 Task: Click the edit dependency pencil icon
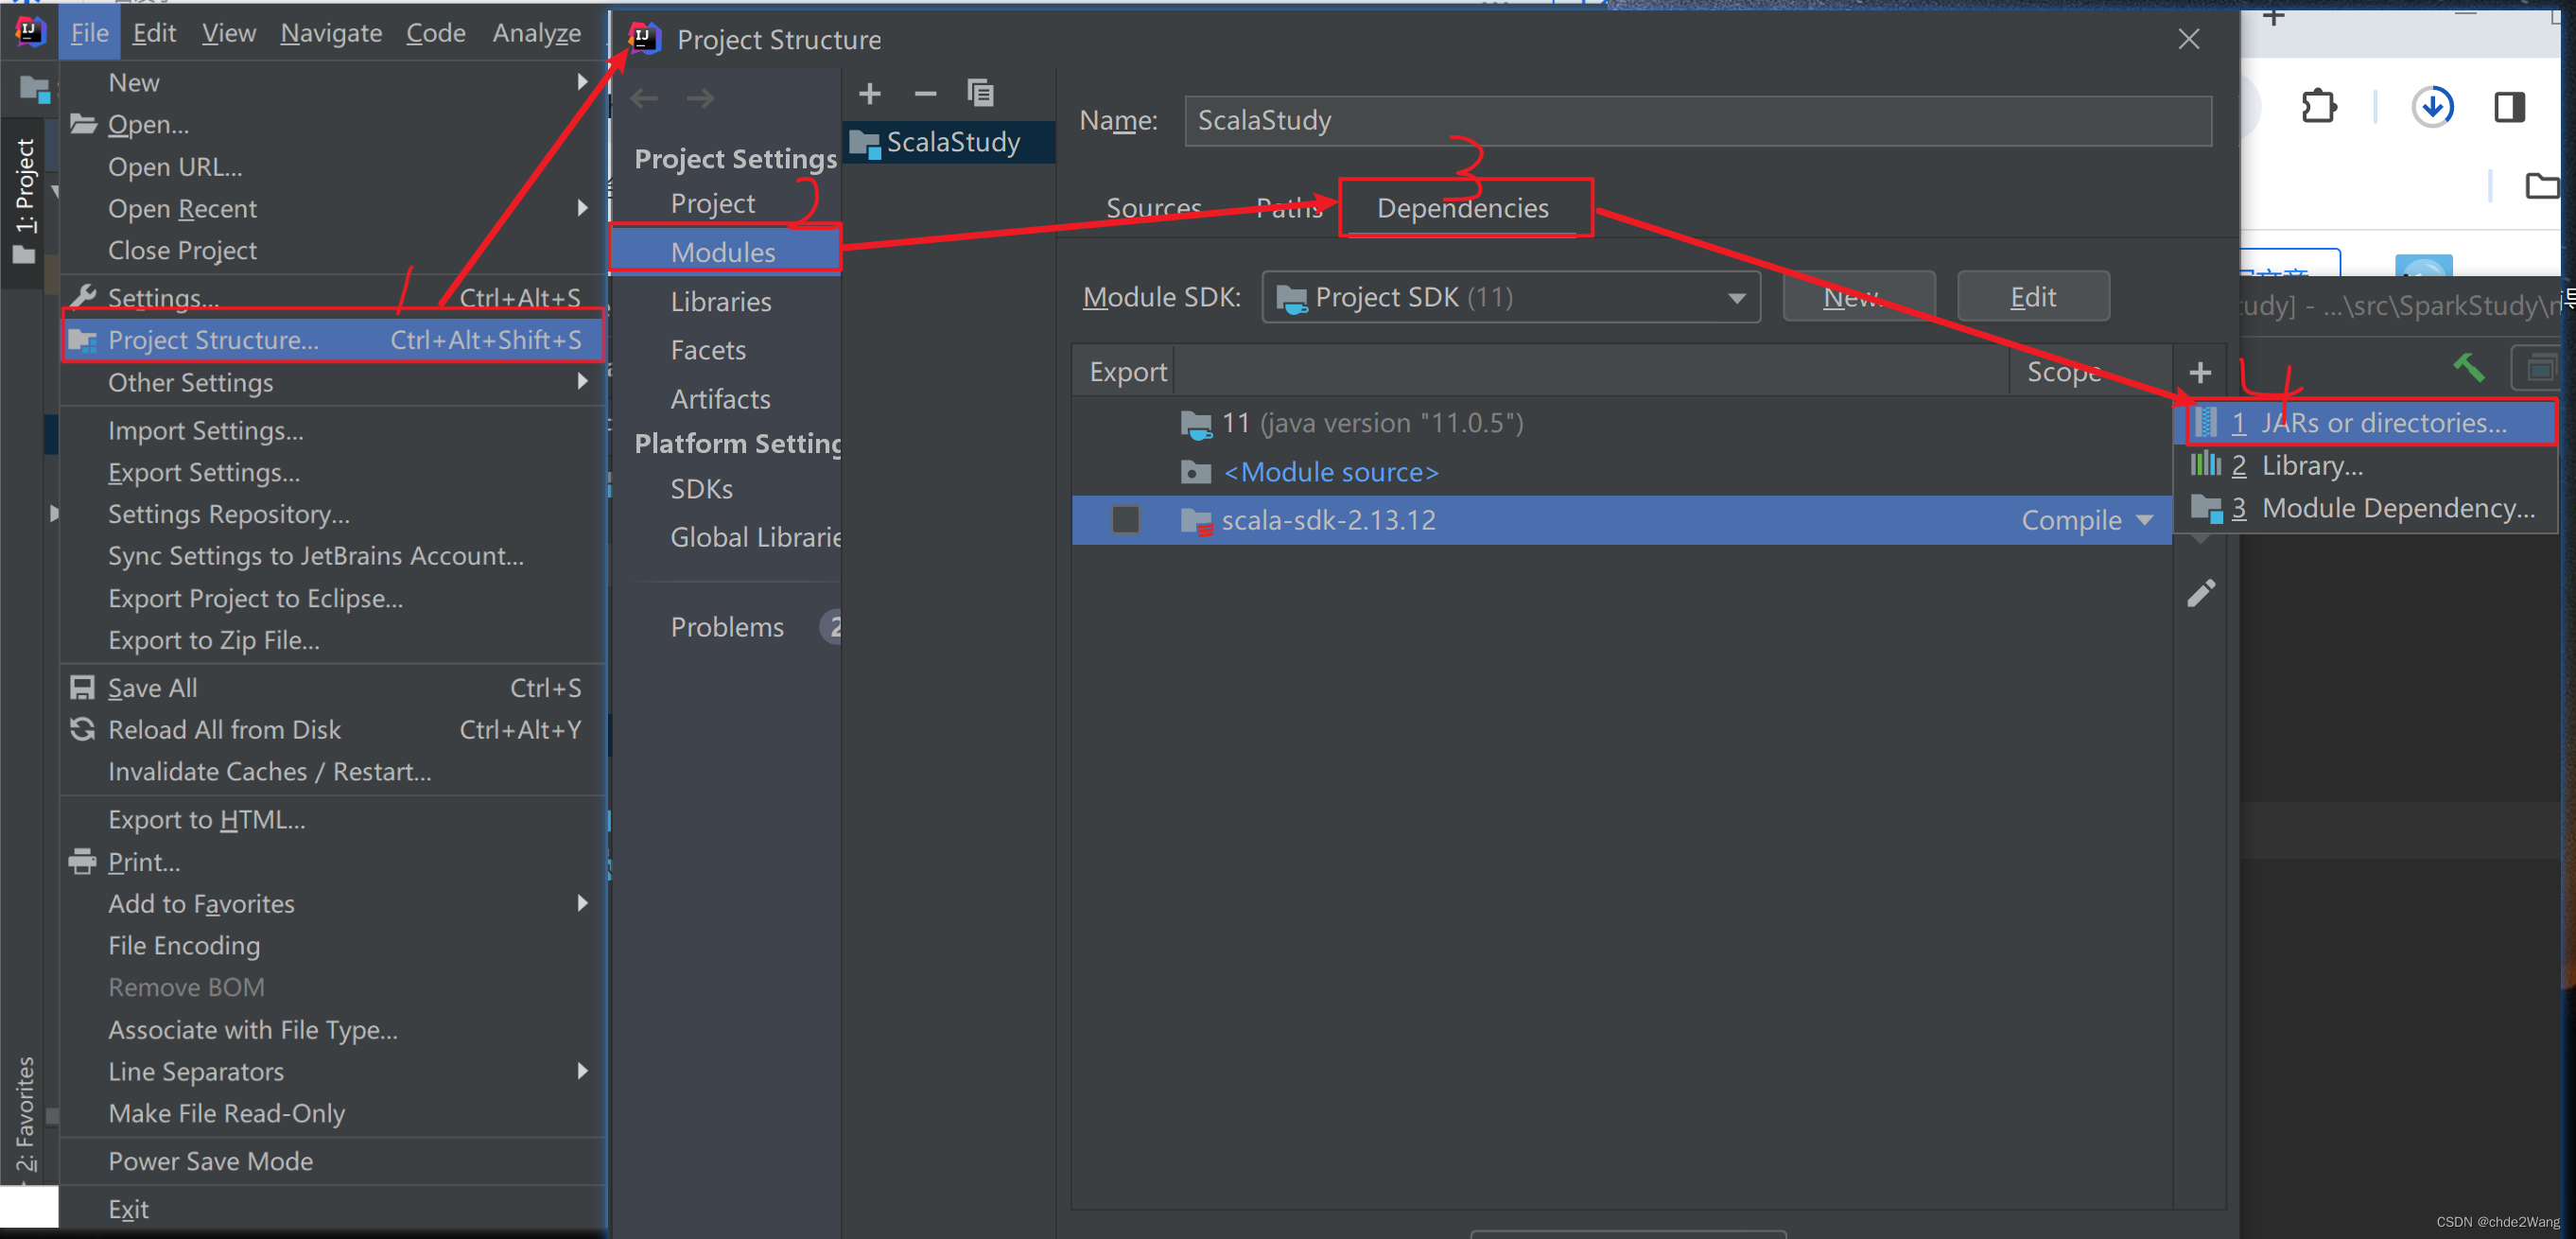tap(2201, 593)
